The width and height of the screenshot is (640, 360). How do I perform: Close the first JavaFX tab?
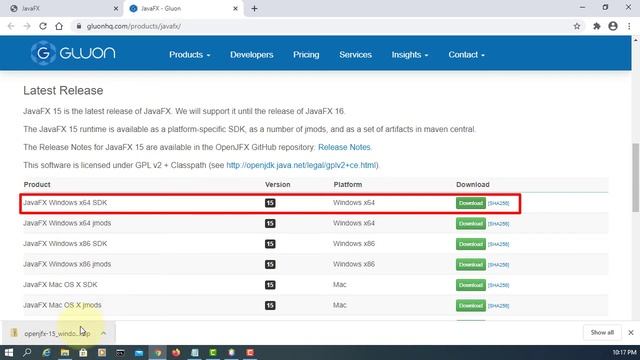coord(116,9)
